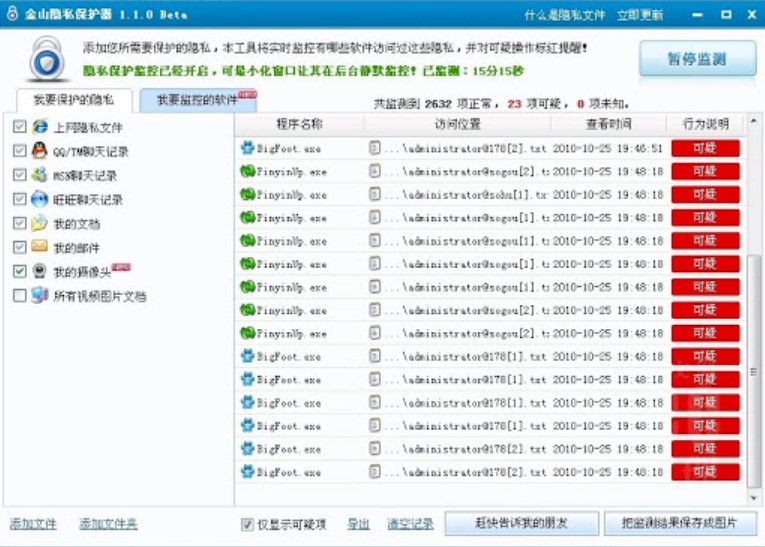The width and height of the screenshot is (765, 547).
Task: Click the 上网隐私文件 label
Action: pos(88,128)
